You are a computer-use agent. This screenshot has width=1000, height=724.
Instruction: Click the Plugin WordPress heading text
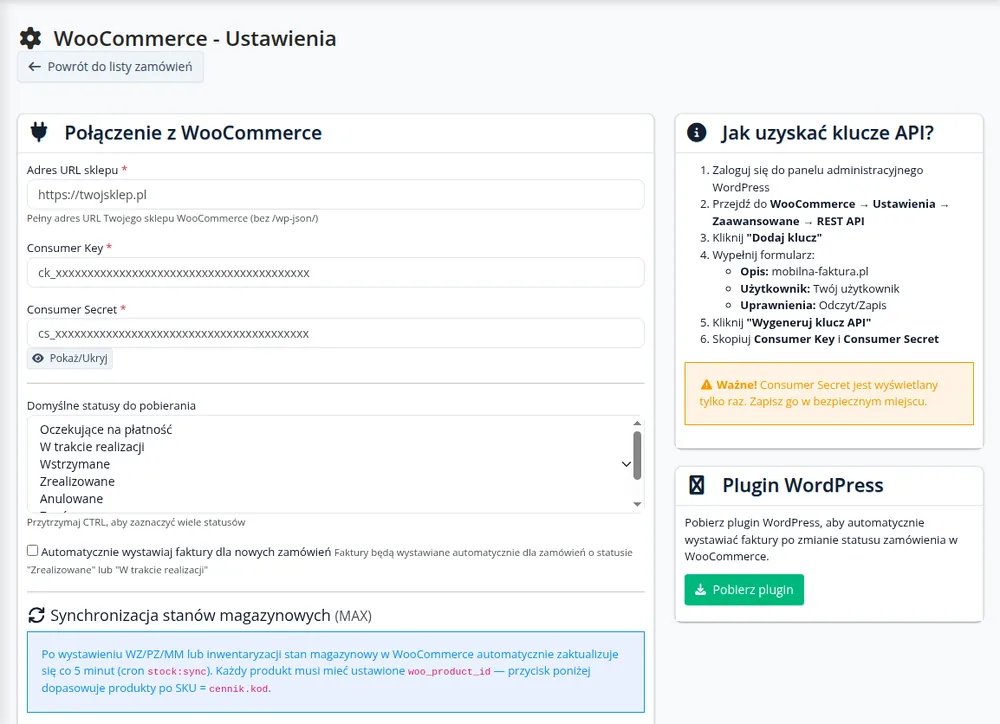(802, 485)
